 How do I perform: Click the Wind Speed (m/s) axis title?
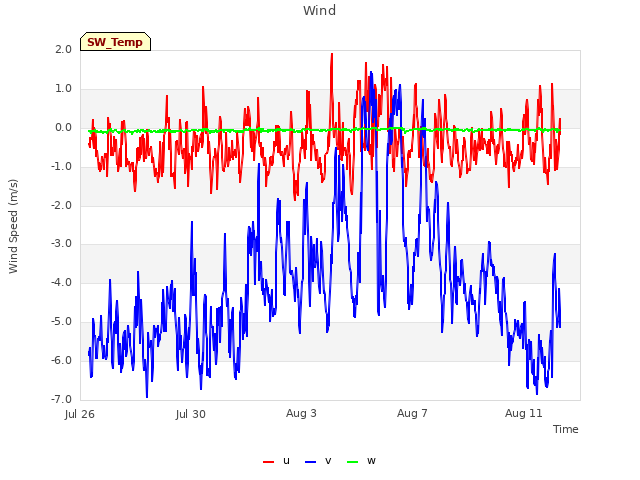13,226
